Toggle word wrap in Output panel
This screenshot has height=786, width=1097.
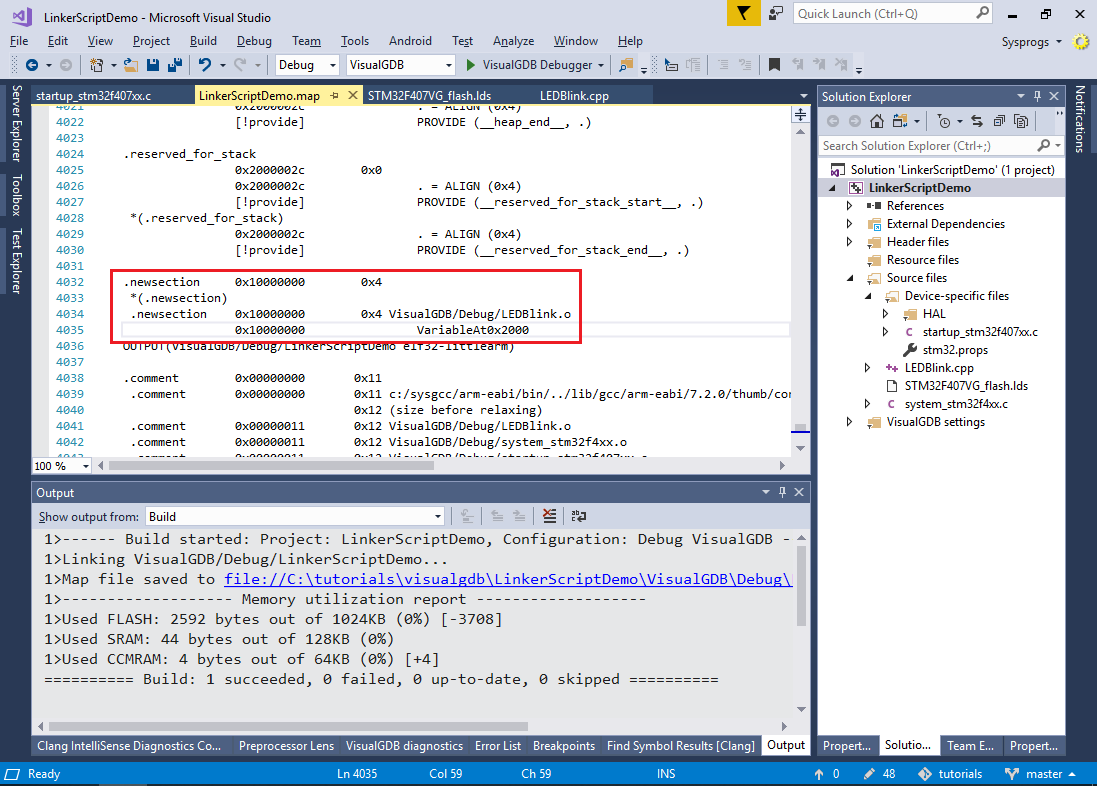578,516
